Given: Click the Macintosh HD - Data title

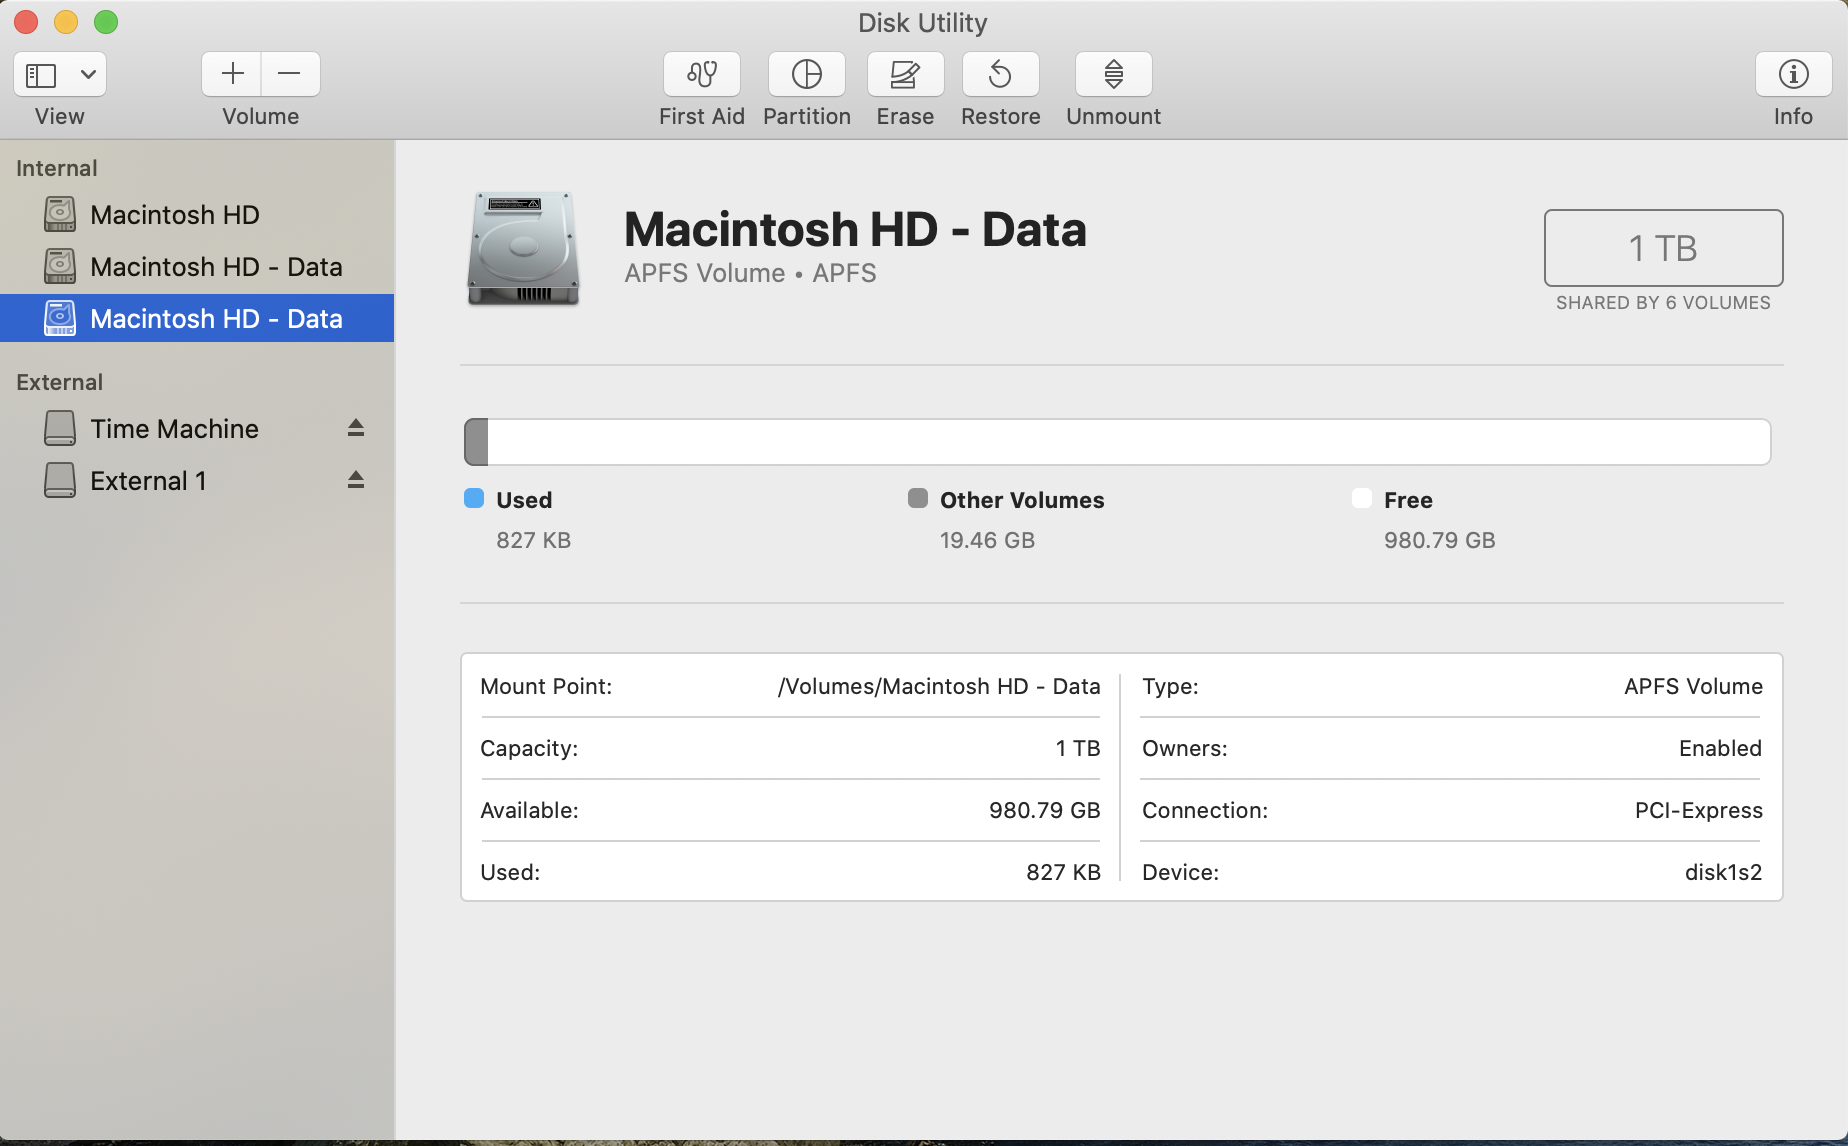Looking at the screenshot, I should click(855, 229).
